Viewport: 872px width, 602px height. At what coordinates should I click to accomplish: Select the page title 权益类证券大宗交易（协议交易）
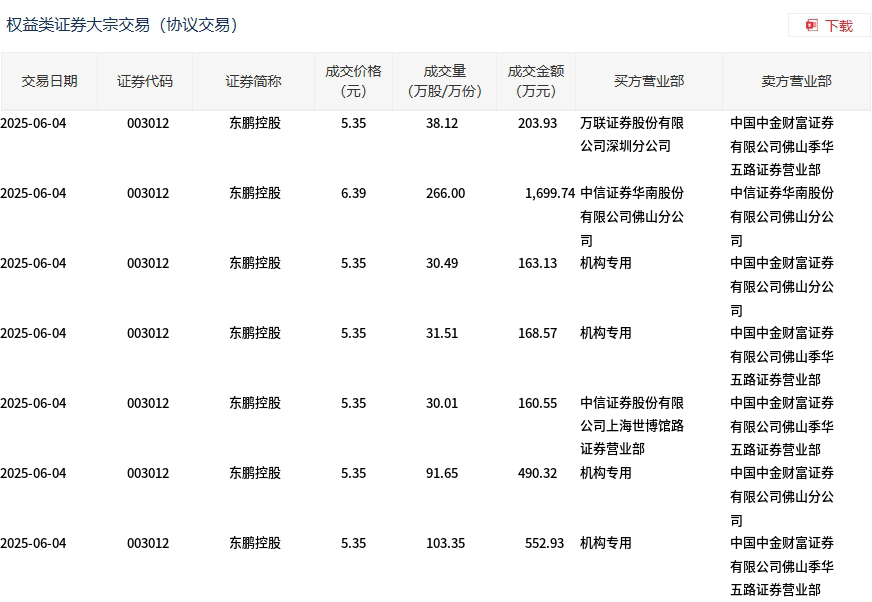click(122, 25)
